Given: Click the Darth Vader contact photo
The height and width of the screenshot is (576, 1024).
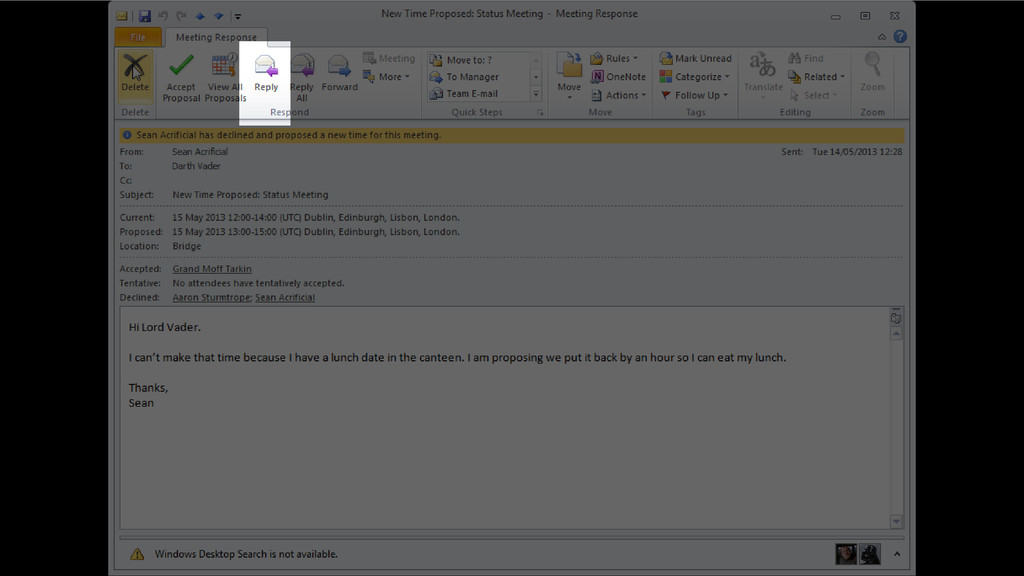Looking at the screenshot, I should point(870,554).
